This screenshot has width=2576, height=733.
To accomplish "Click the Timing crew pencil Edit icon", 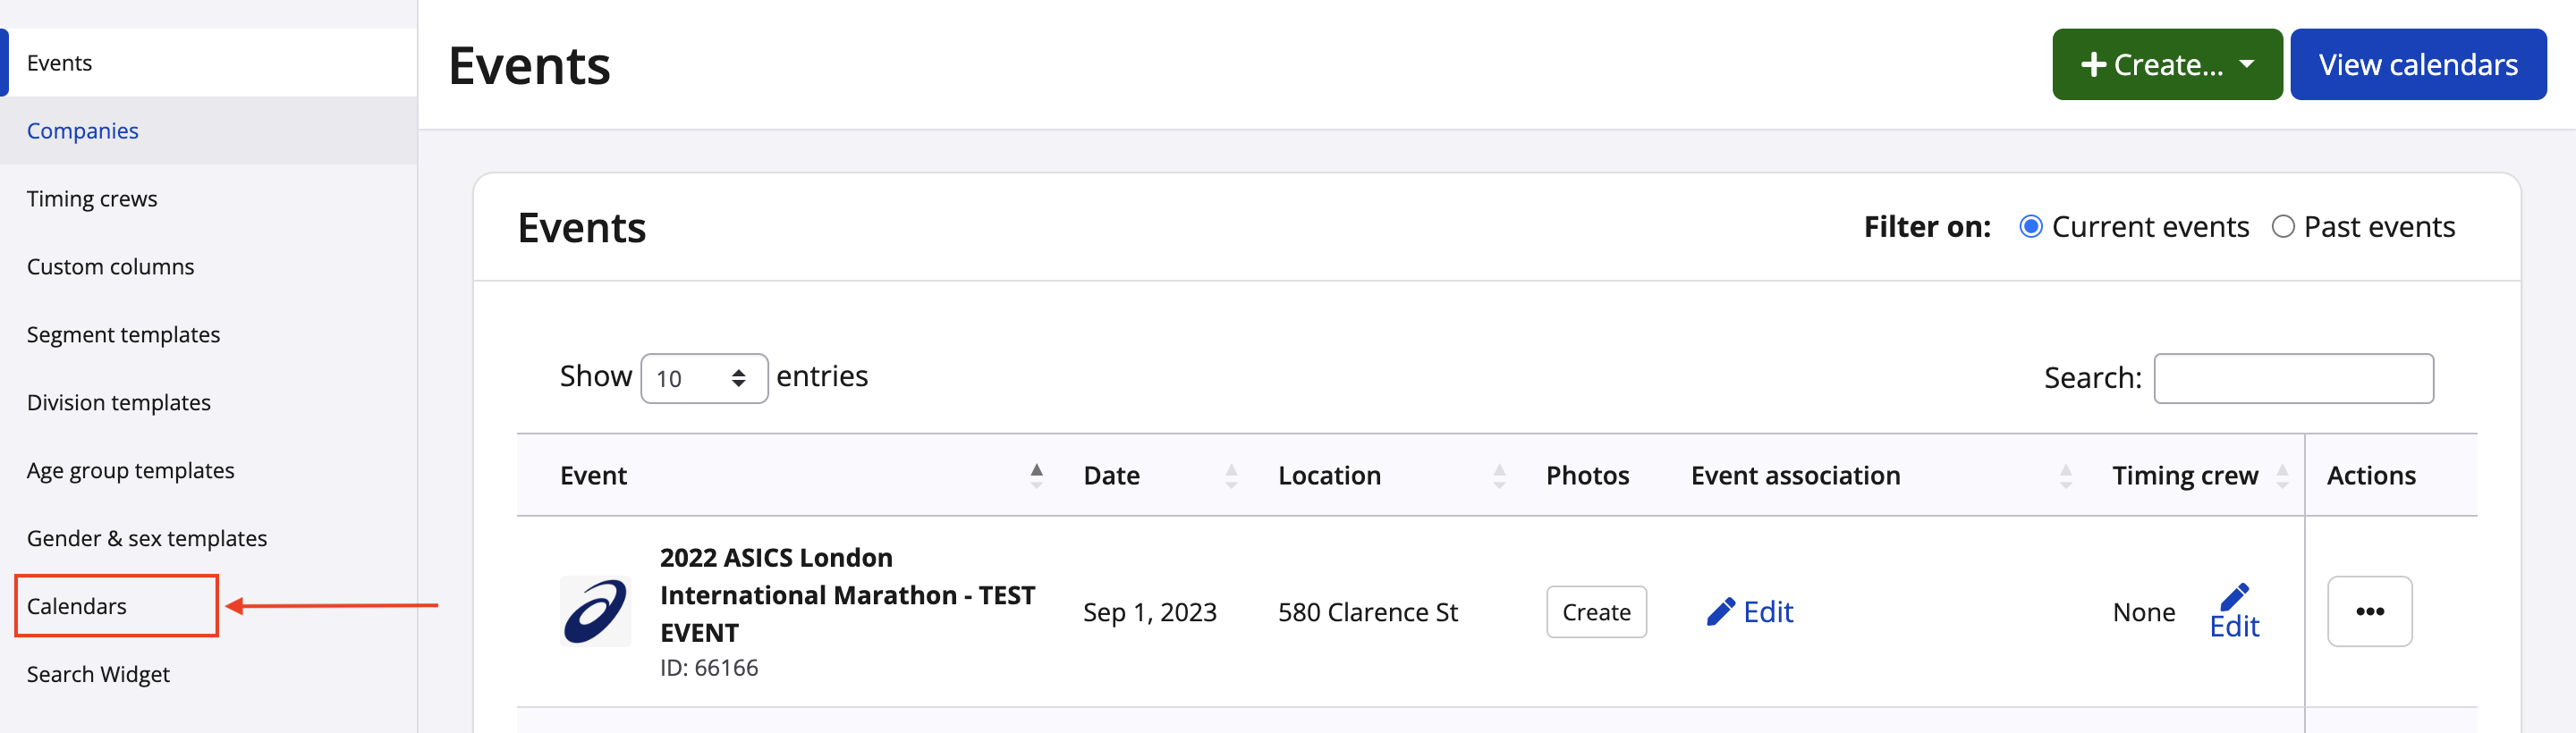I will [x=2234, y=597].
